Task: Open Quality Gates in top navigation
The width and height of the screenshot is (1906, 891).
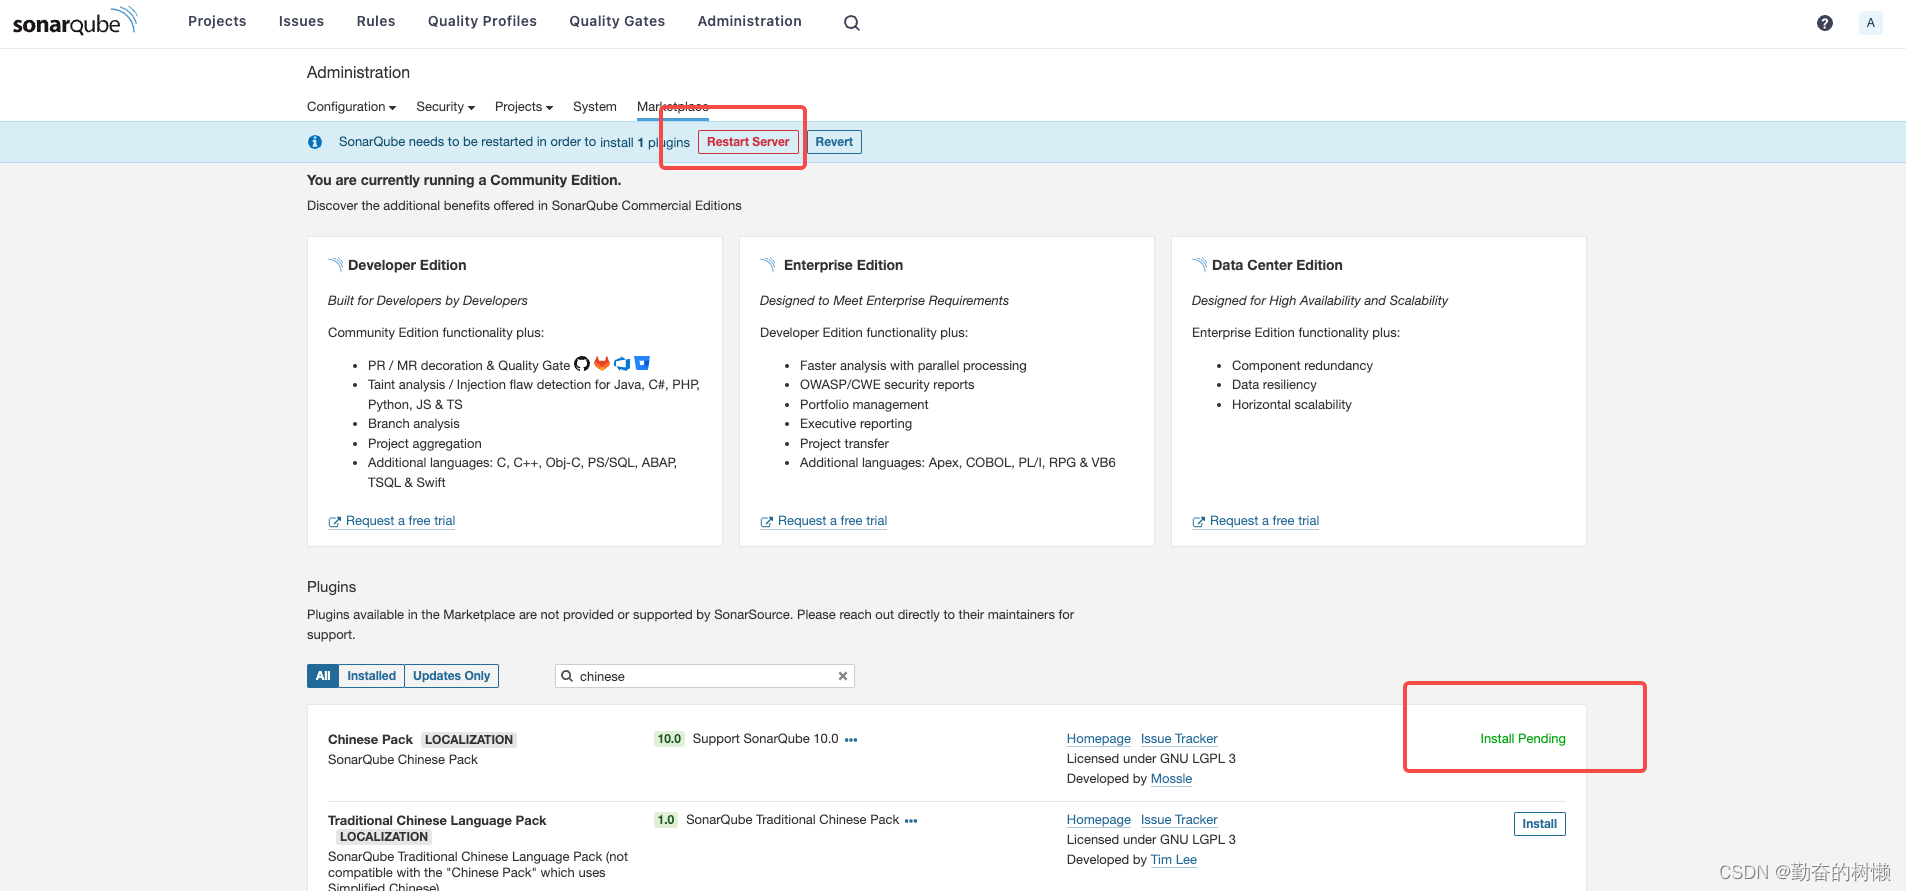Action: (x=617, y=21)
